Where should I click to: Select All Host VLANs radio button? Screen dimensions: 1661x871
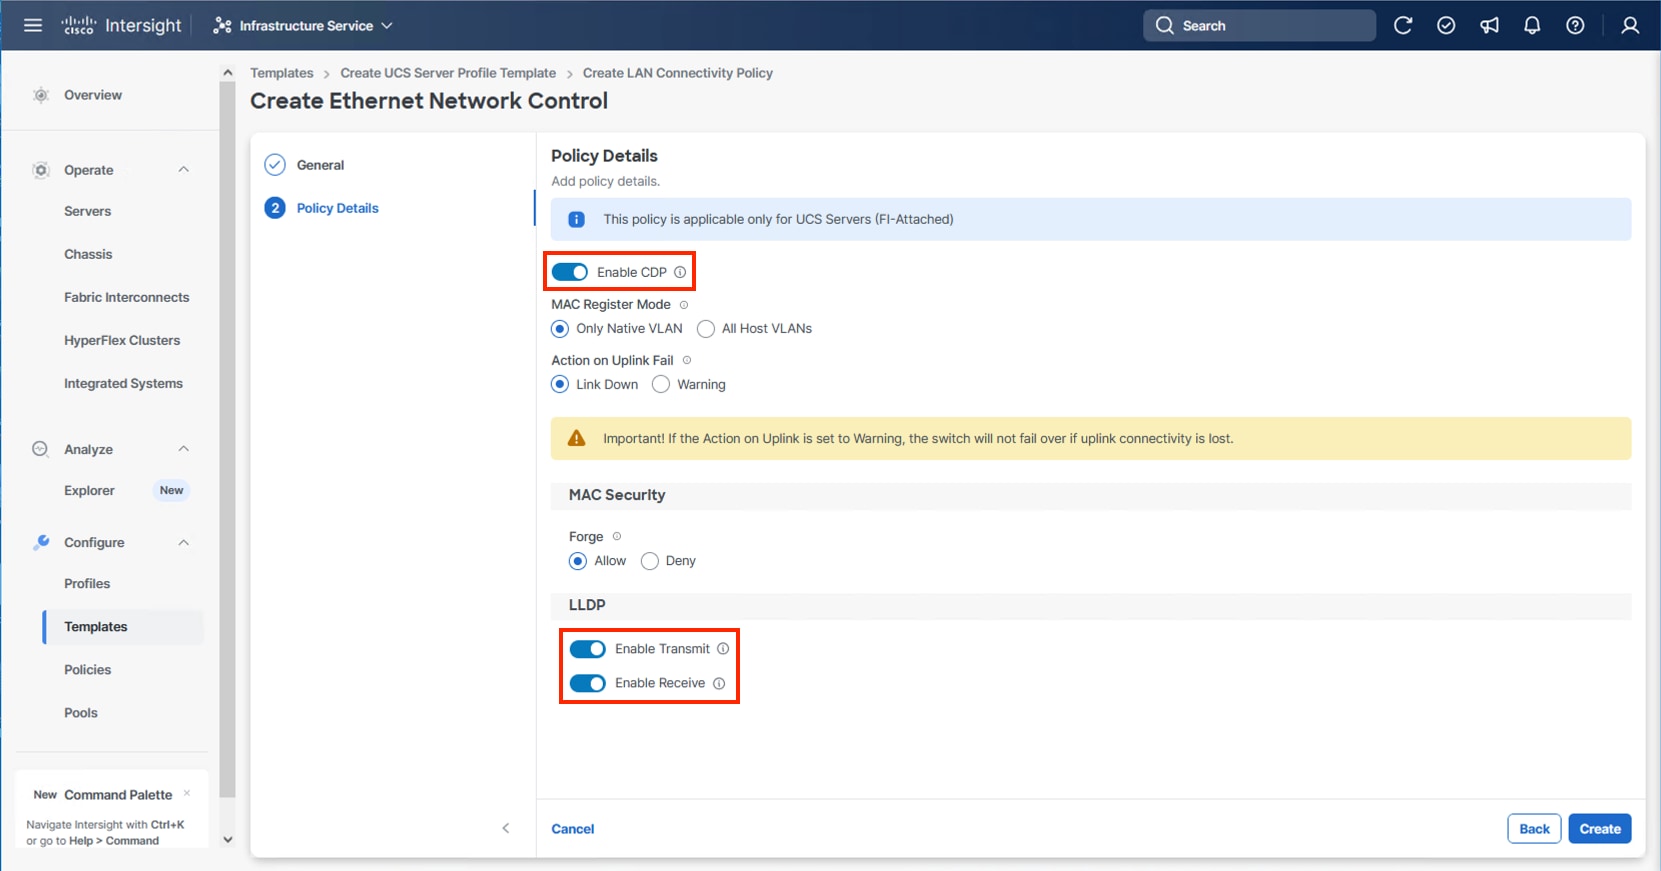point(706,329)
